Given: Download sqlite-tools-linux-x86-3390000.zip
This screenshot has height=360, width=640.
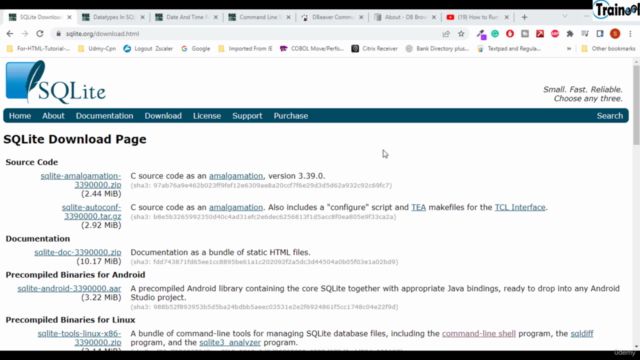Looking at the screenshot, I should click(x=80, y=338).
